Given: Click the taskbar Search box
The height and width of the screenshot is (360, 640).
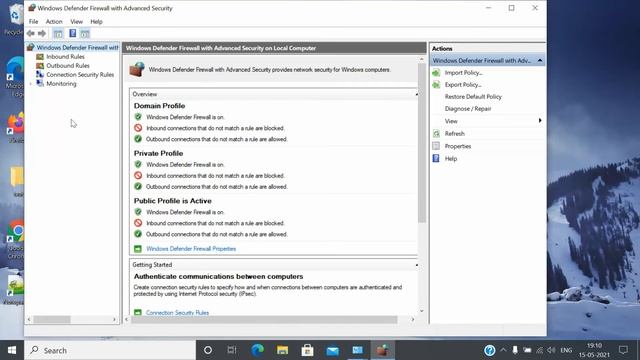Looking at the screenshot, I should pyautogui.click(x=110, y=350).
